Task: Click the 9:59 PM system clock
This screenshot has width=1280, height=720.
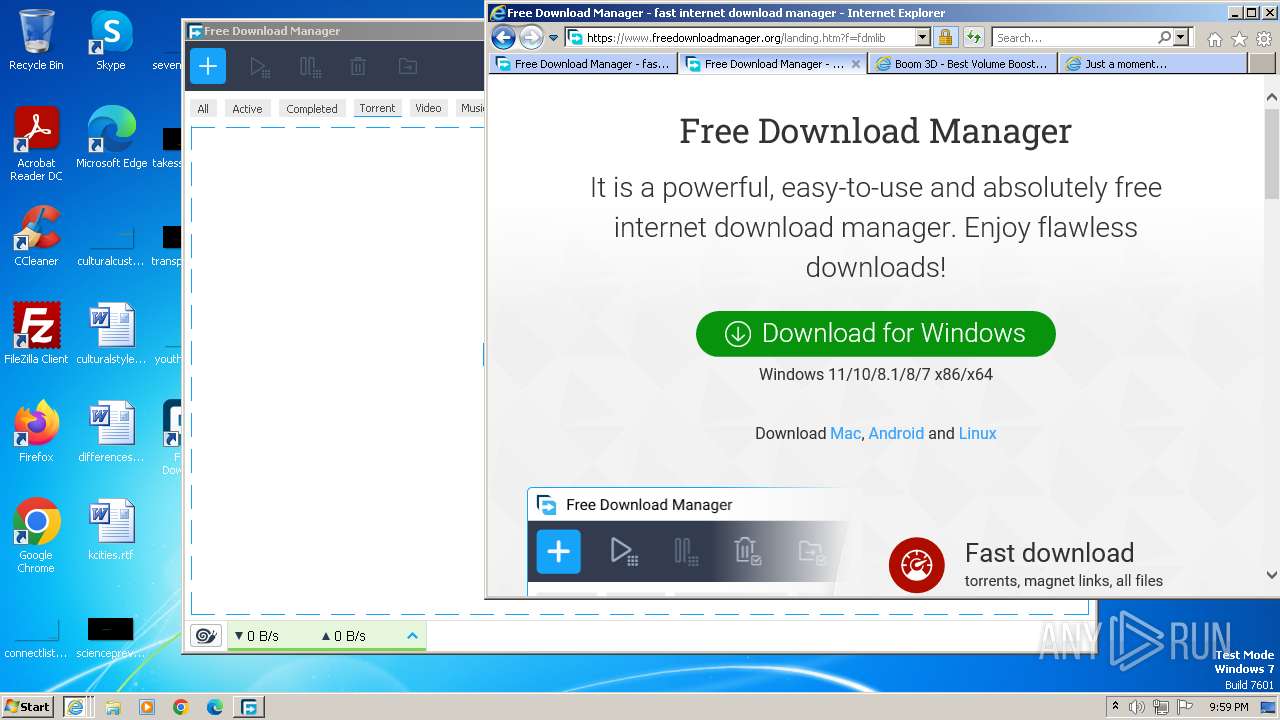Action: point(1228,707)
